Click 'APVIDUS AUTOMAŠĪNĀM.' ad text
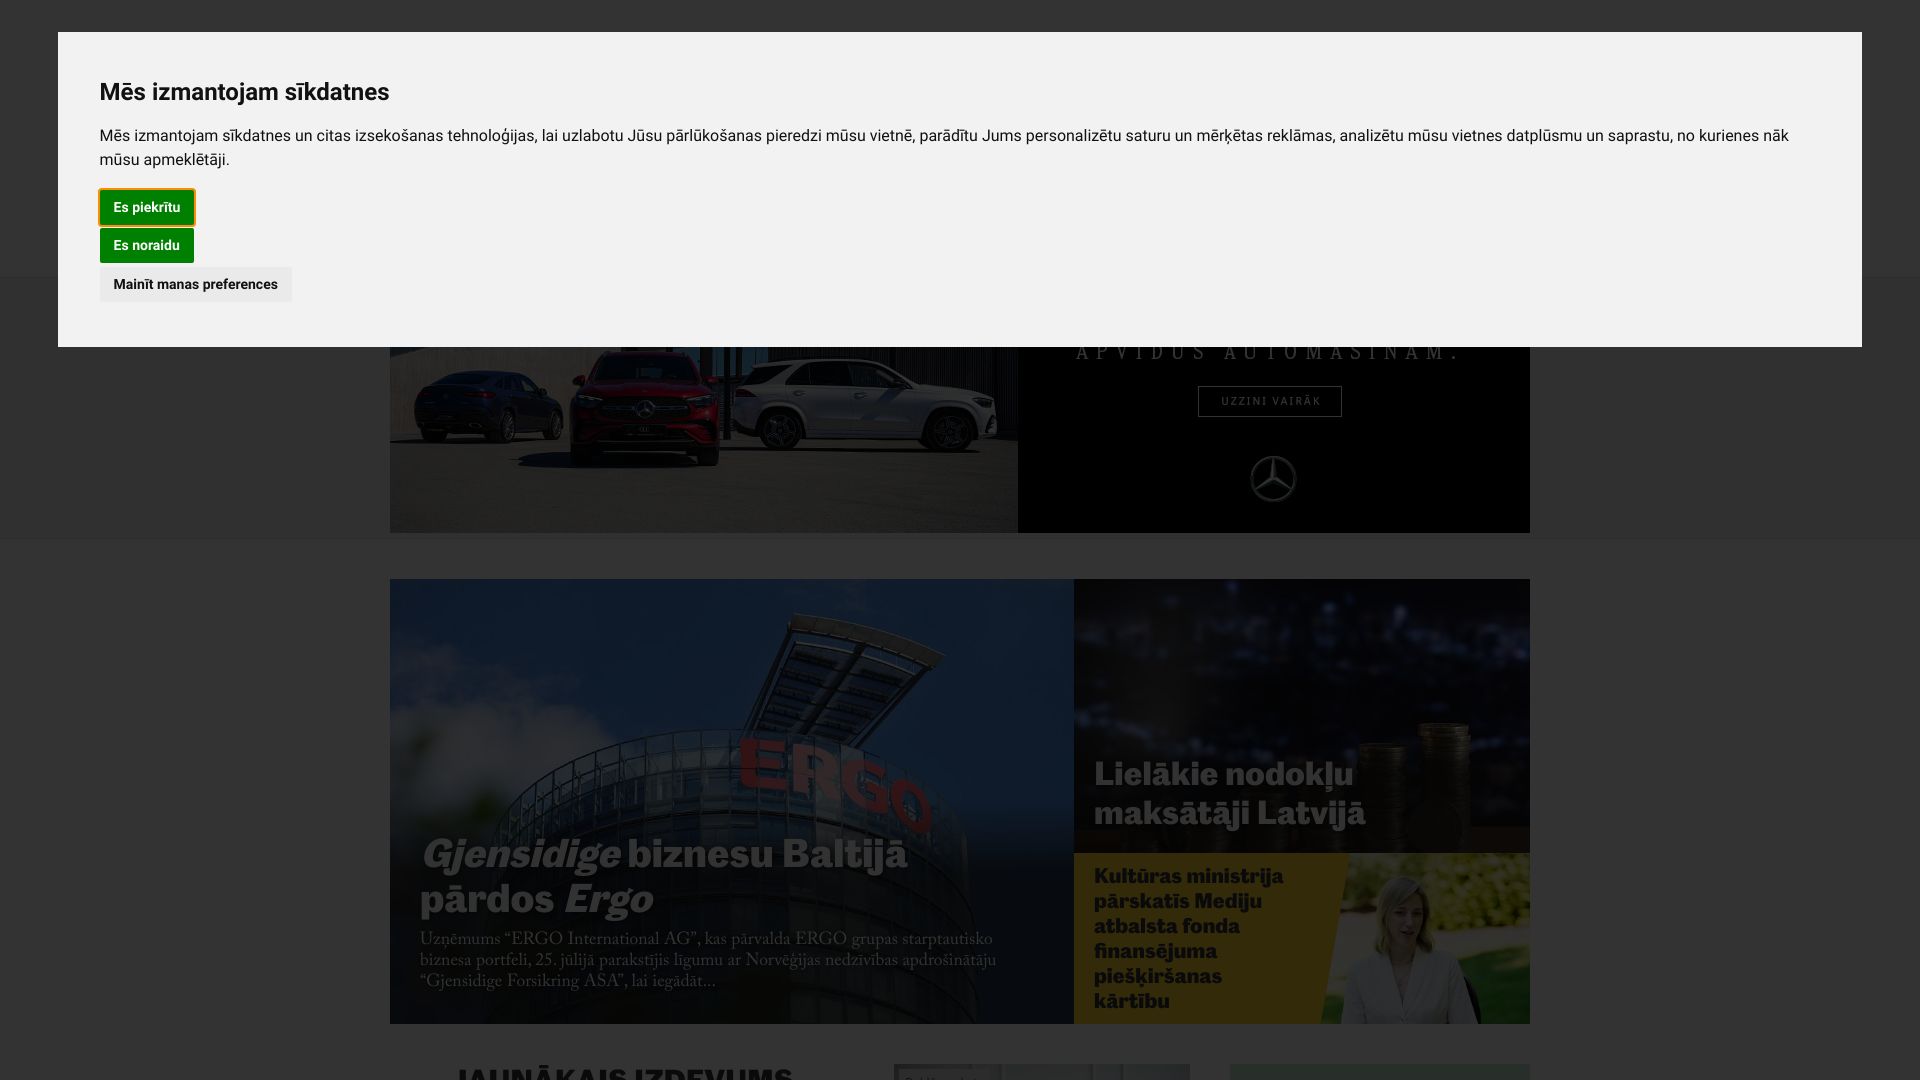This screenshot has height=1080, width=1920. click(x=1268, y=353)
